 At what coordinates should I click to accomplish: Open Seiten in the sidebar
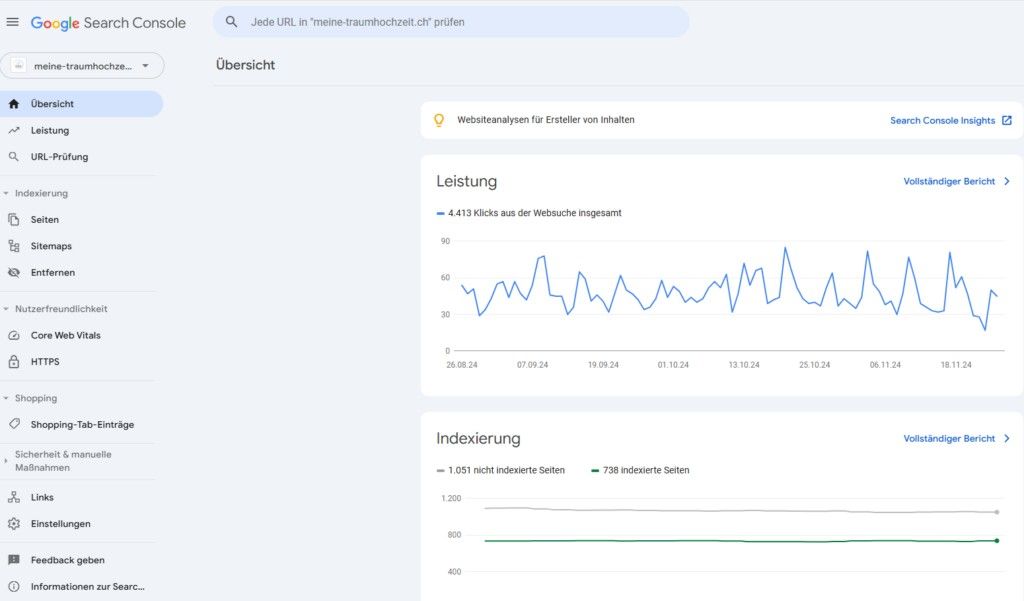tap(45, 220)
